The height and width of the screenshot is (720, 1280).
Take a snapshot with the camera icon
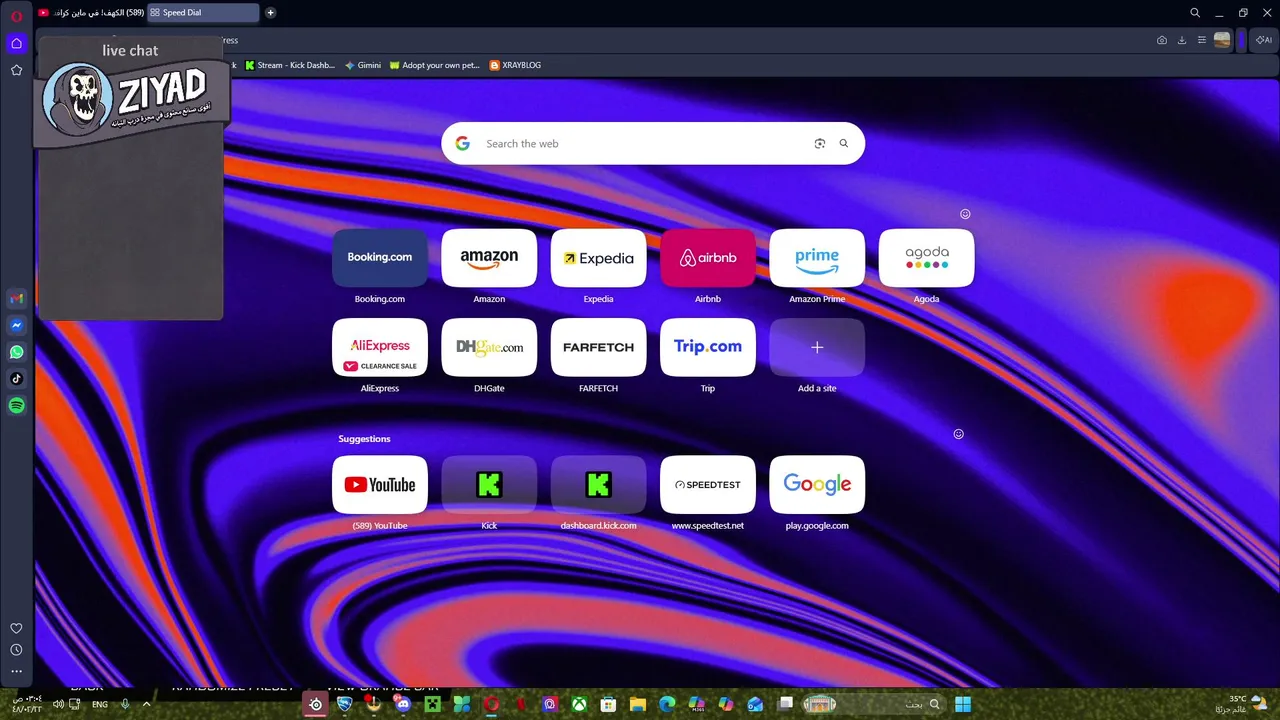[x=1161, y=40]
